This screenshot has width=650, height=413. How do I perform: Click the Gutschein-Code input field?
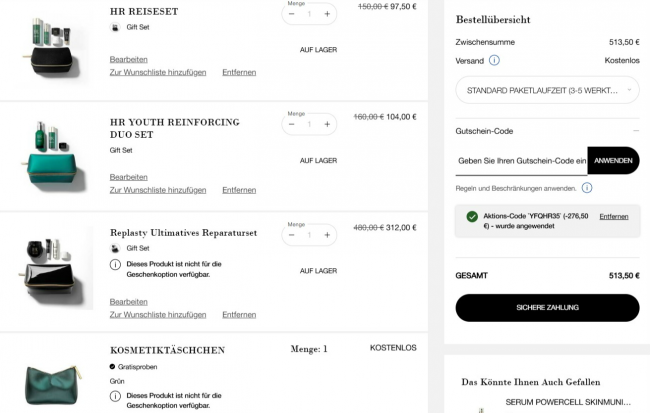tap(521, 161)
